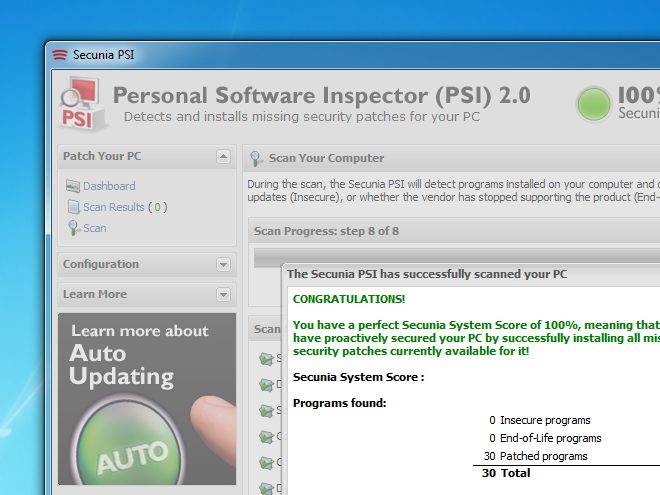660x495 pixels.
Task: Click the PSI logo in the header
Action: click(x=82, y=104)
